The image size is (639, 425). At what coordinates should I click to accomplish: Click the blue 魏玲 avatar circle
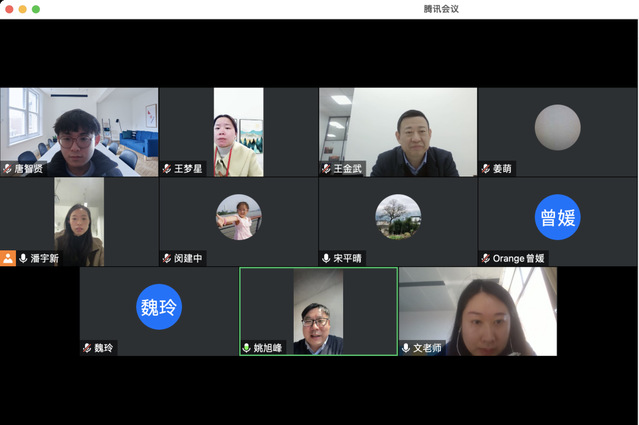pos(159,306)
